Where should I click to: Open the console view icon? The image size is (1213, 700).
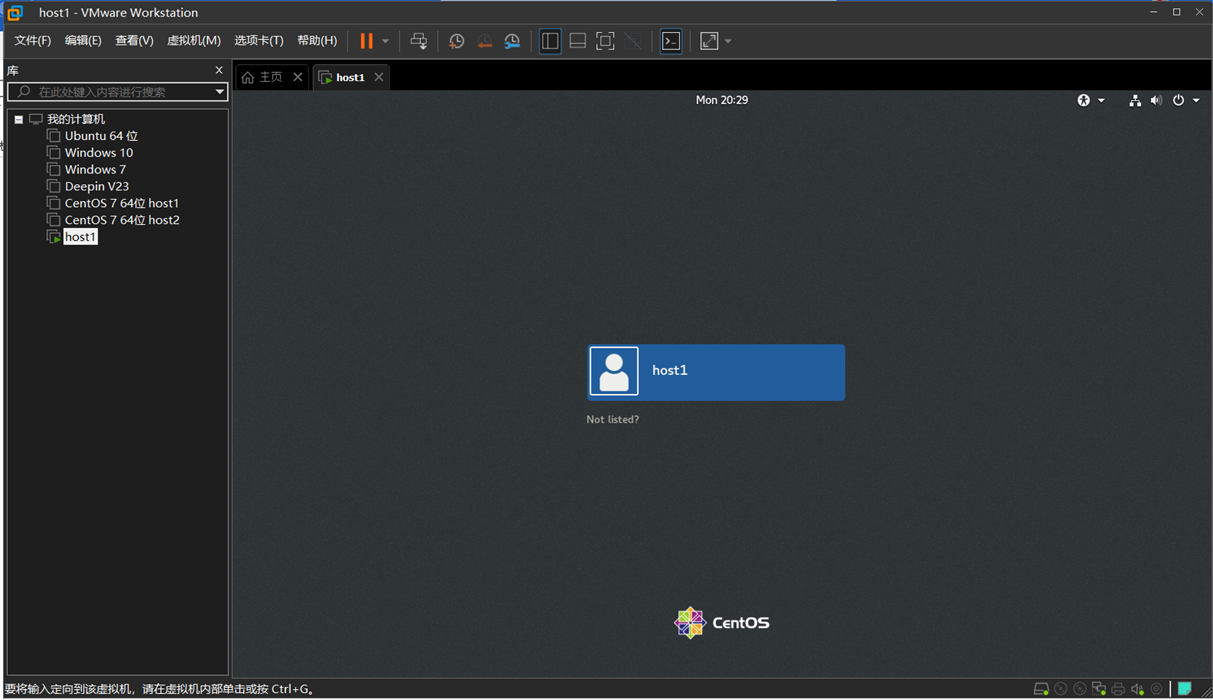click(x=671, y=41)
